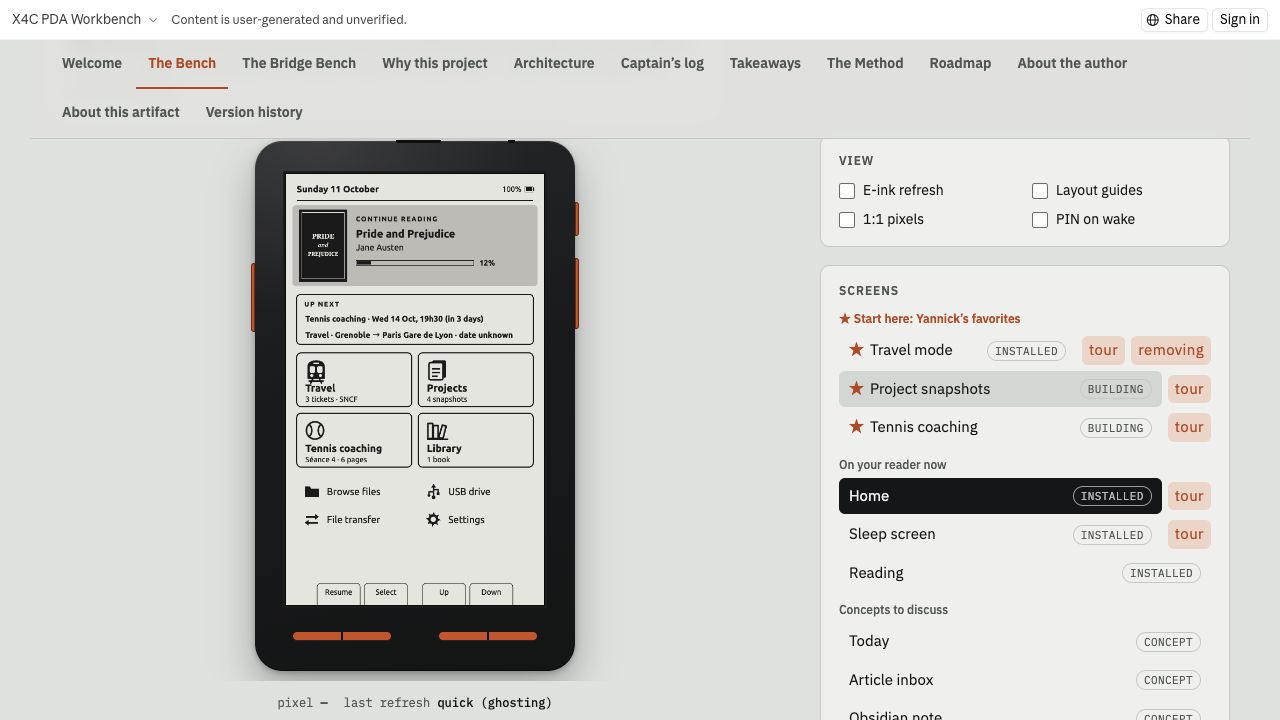Open the Travel train icon tile

click(x=316, y=371)
